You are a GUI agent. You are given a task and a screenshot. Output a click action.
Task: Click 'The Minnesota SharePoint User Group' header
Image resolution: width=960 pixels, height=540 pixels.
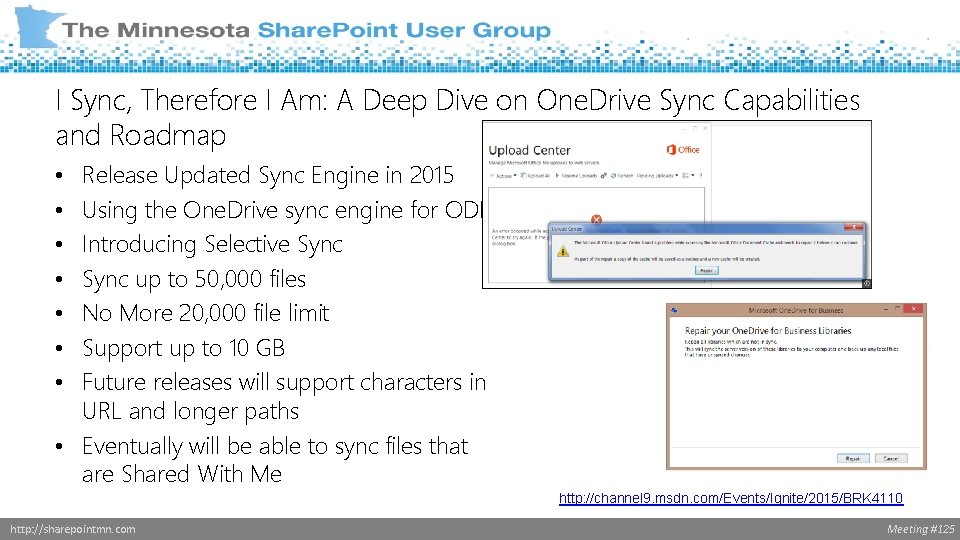[306, 29]
